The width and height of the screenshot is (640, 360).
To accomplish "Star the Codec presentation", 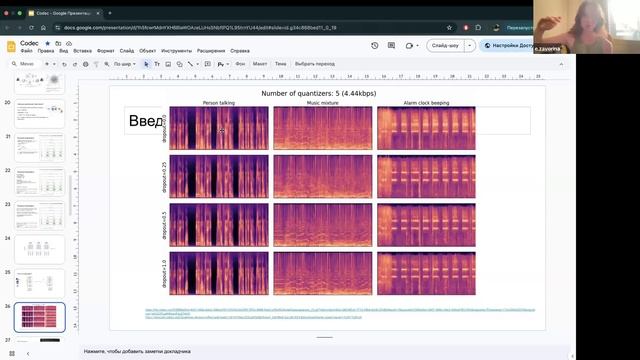I will (47, 43).
